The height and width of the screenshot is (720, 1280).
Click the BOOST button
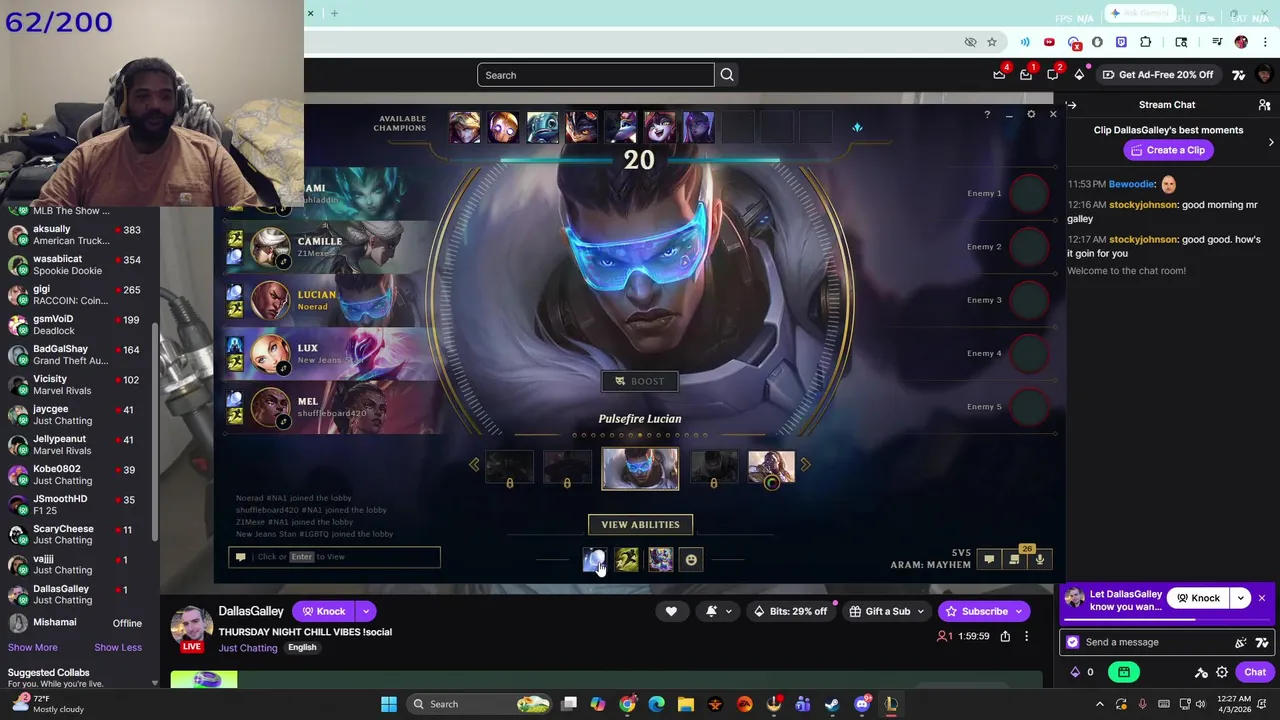640,381
